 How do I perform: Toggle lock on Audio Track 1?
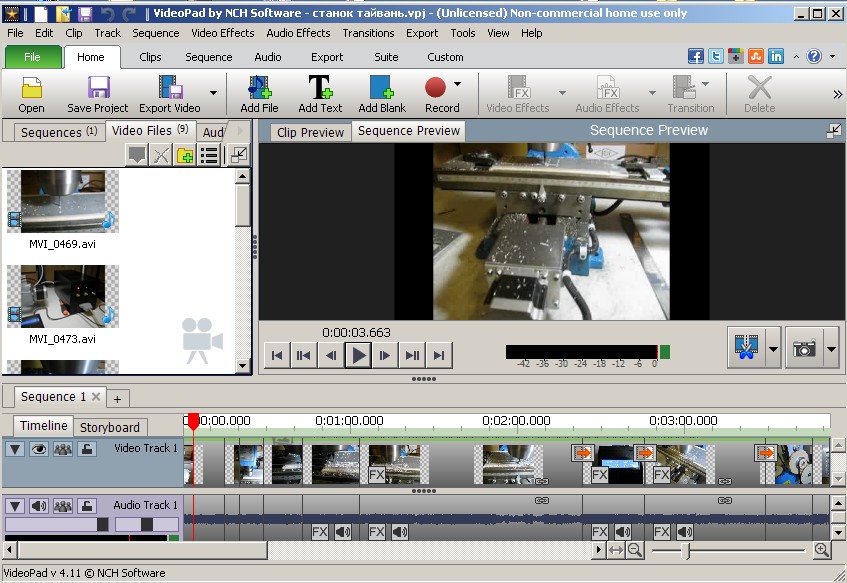tap(86, 506)
